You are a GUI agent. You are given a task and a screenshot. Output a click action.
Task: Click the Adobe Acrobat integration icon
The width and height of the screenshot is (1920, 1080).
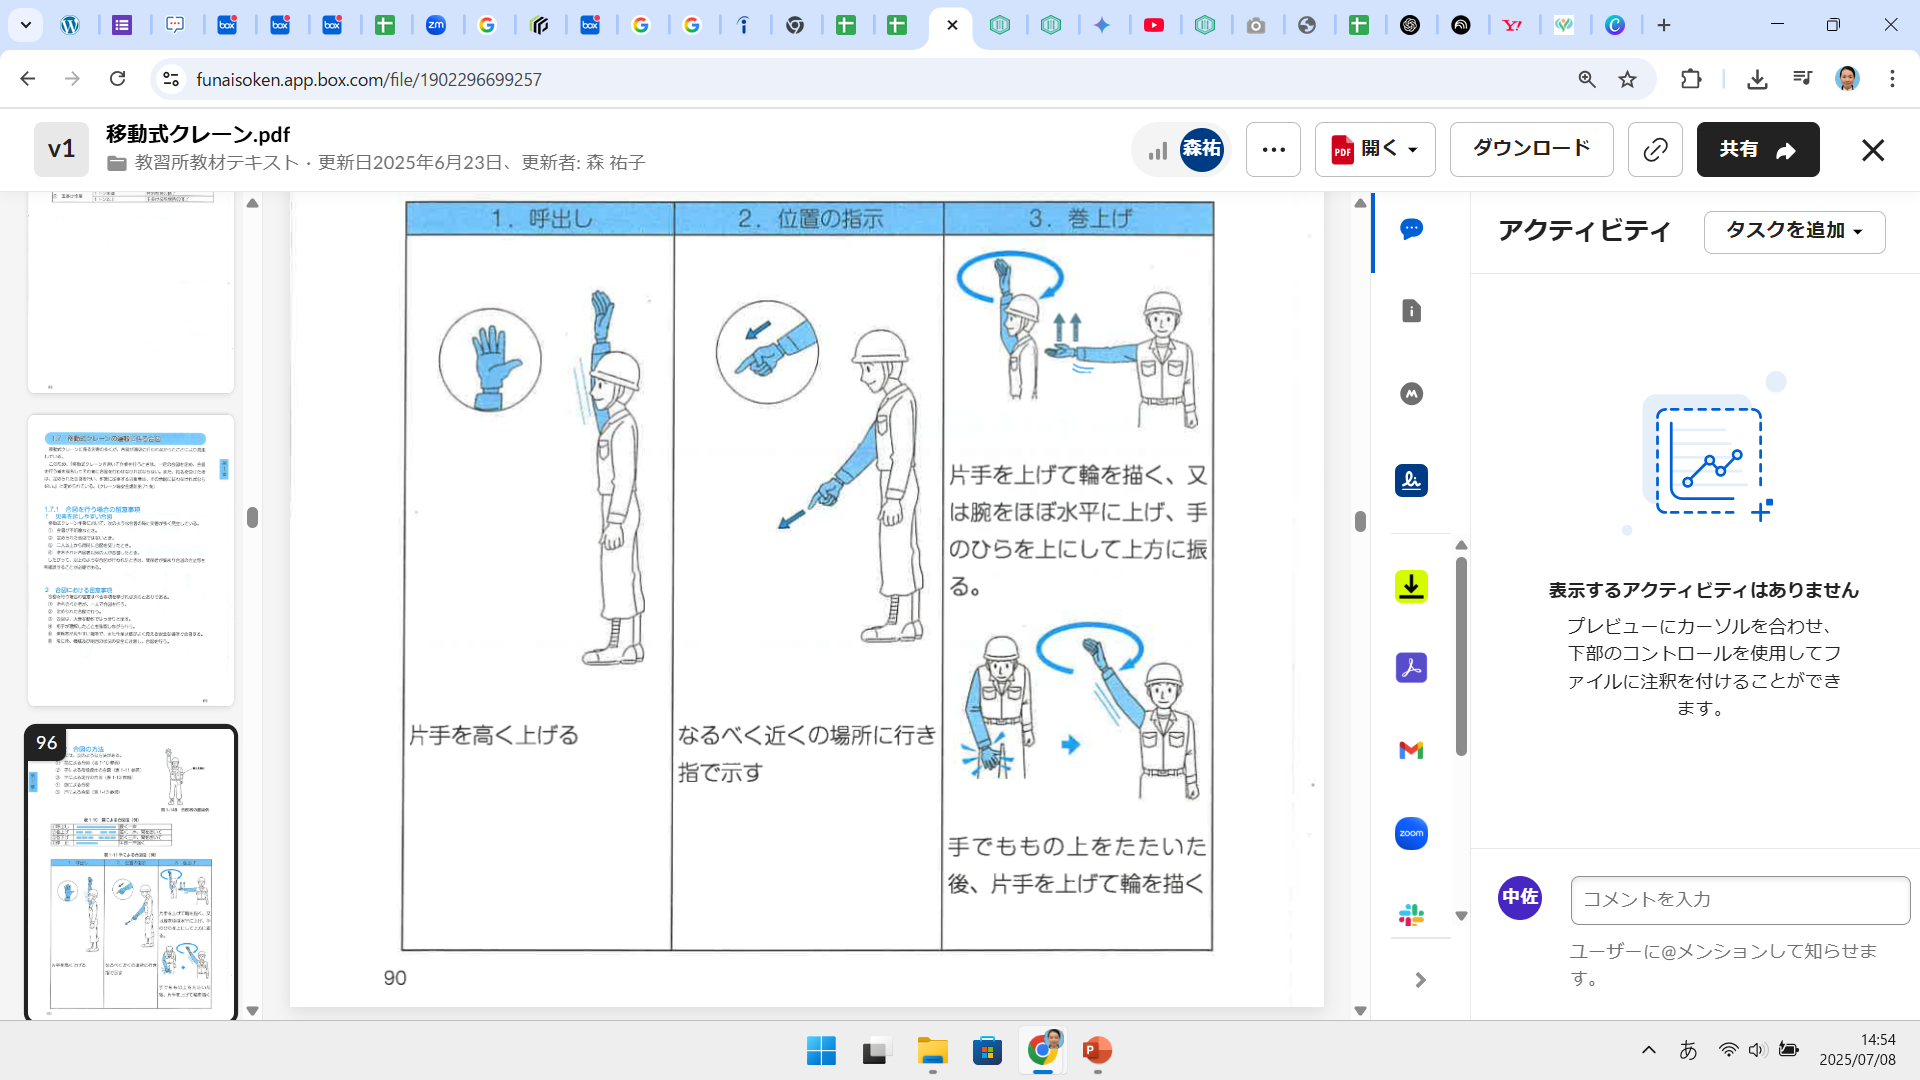click(1411, 668)
